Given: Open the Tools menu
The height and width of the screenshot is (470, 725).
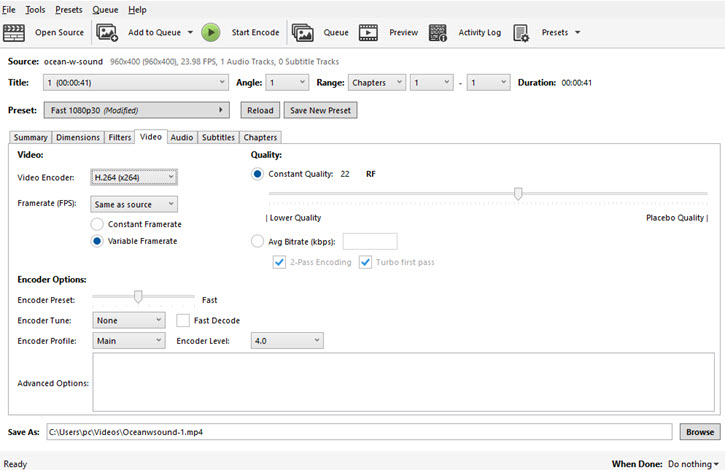Looking at the screenshot, I should 35,10.
